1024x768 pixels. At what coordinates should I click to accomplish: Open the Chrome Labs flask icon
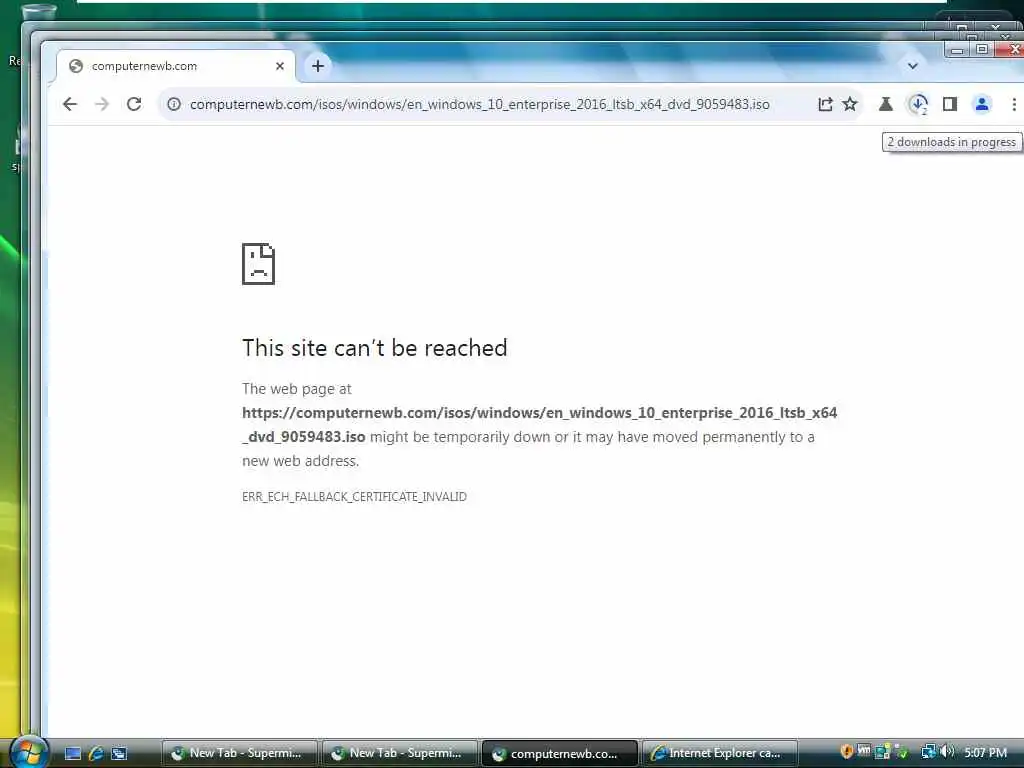click(x=886, y=104)
